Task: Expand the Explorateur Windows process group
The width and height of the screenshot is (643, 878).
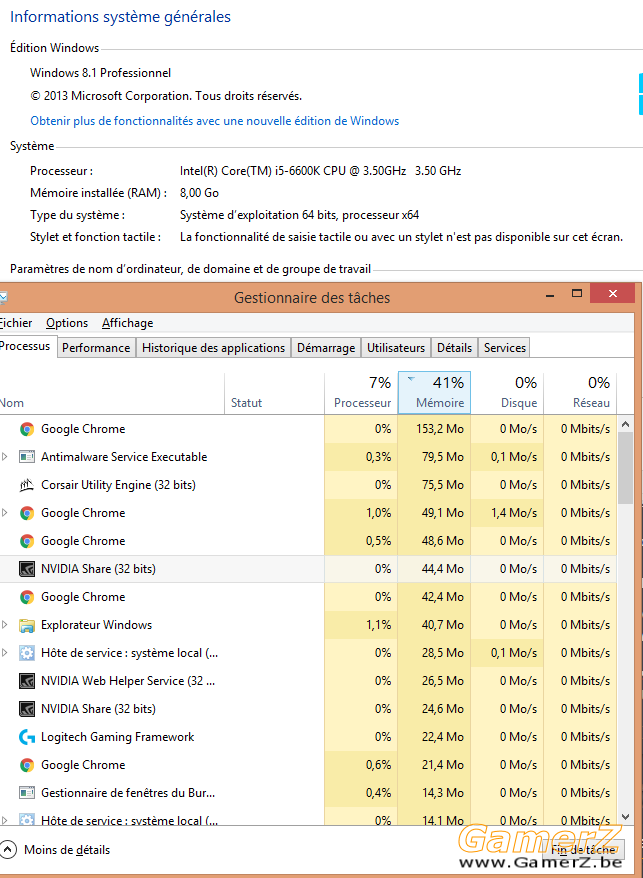Action: coord(4,625)
